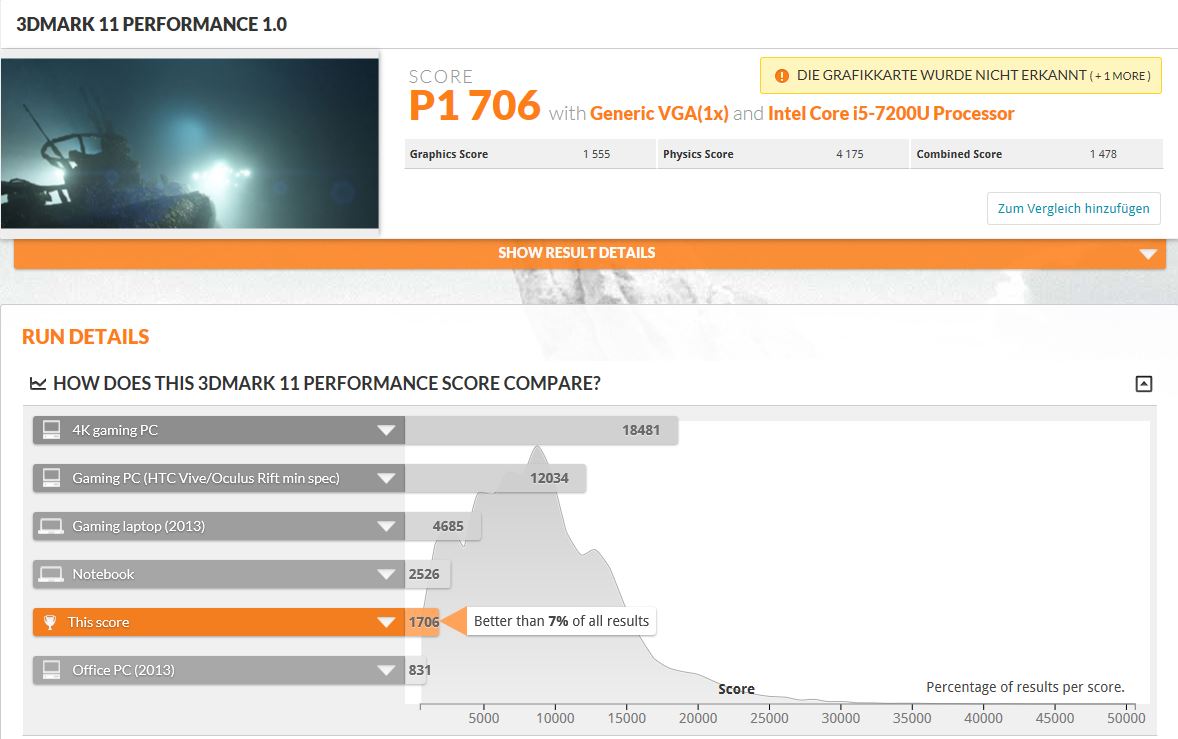Click the trophy icon beside This score
Image resolution: width=1178 pixels, height=739 pixels.
[x=50, y=622]
